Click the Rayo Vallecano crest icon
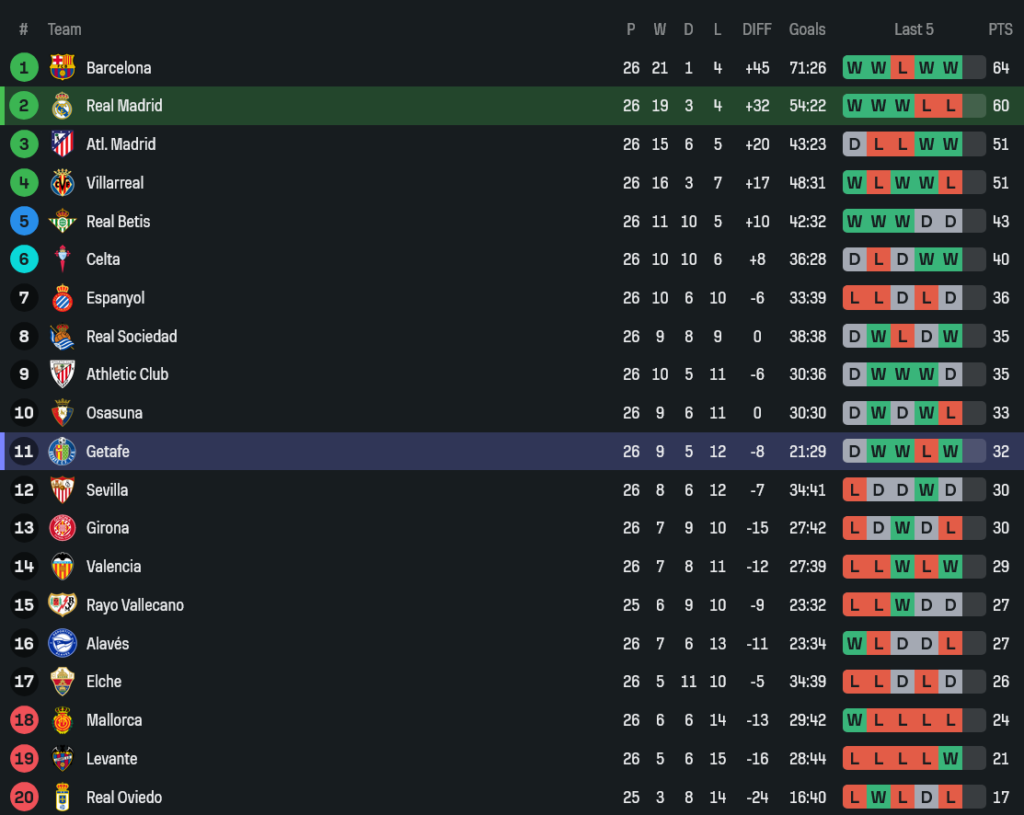This screenshot has height=815, width=1024. [62, 605]
